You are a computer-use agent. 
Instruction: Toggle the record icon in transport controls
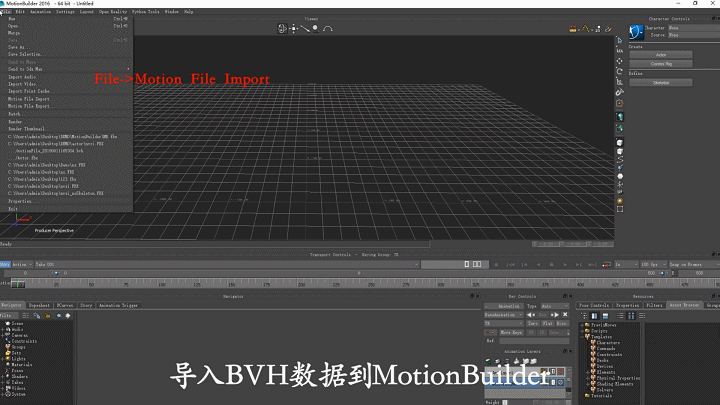coord(496,264)
